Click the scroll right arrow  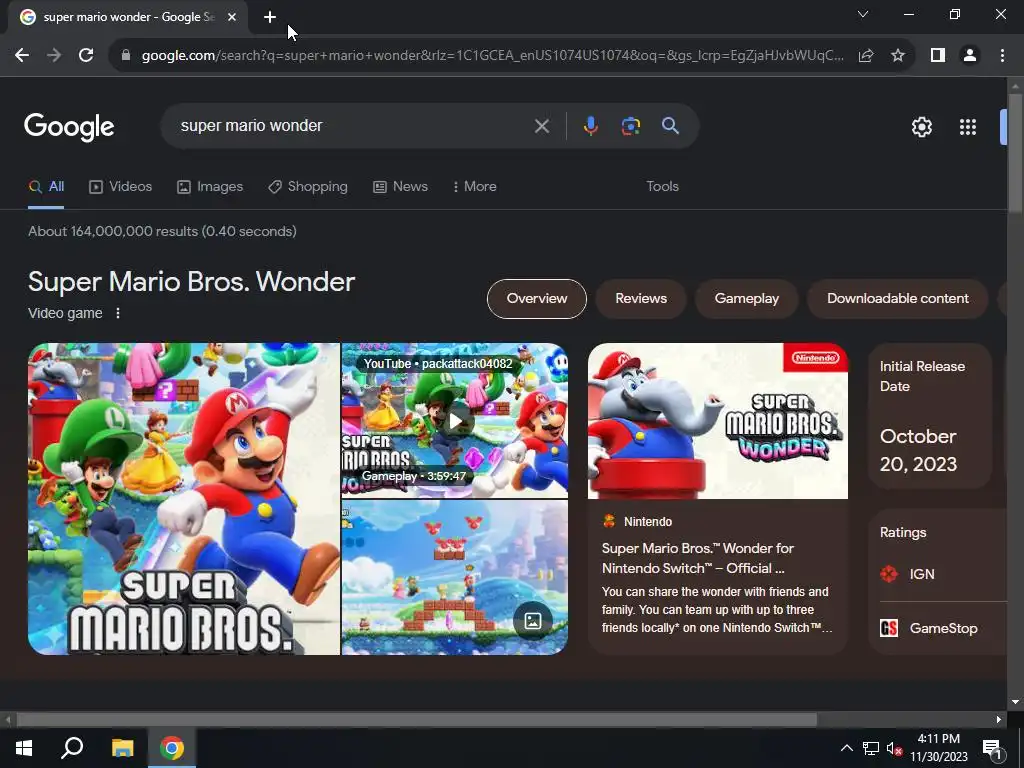coord(999,720)
